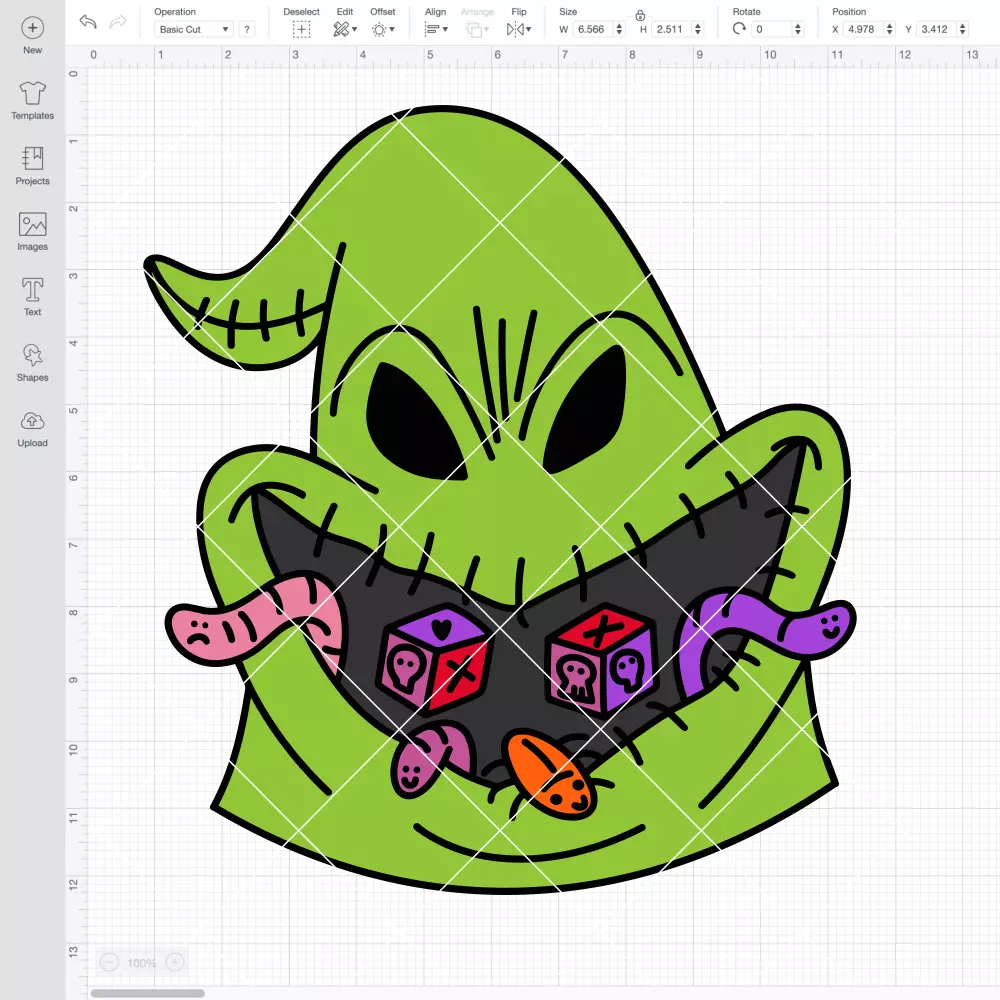
Task: Click the Operation help question mark
Action: tap(247, 29)
